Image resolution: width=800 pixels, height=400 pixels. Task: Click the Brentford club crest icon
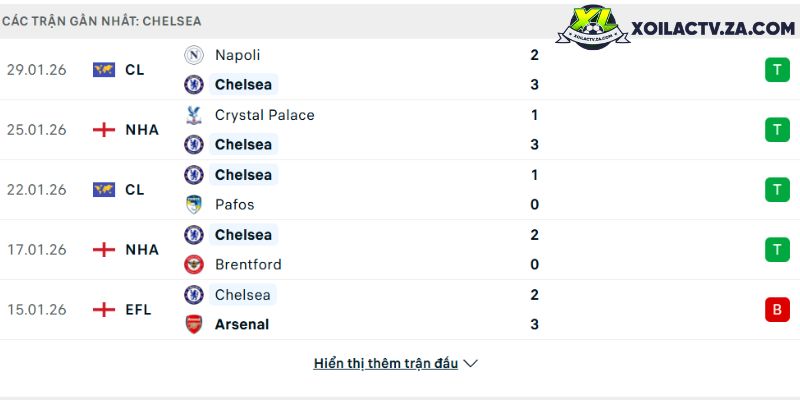tap(194, 265)
